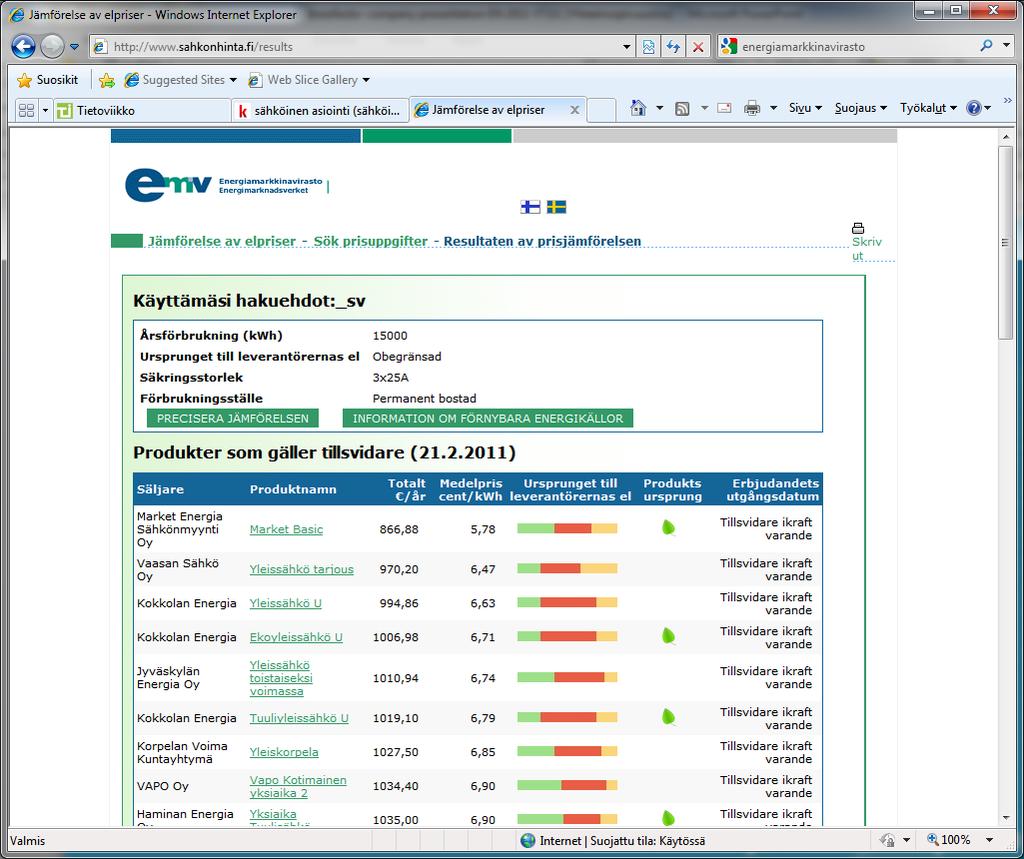Image resolution: width=1024 pixels, height=859 pixels.
Task: Click energy origin color bar for Market Basic
Action: [567, 528]
